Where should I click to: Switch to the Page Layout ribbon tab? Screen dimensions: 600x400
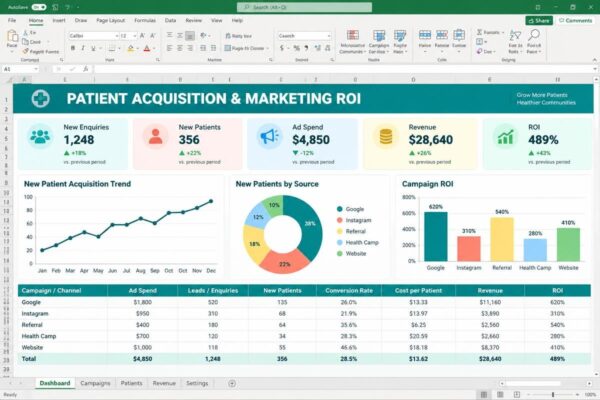coord(111,20)
